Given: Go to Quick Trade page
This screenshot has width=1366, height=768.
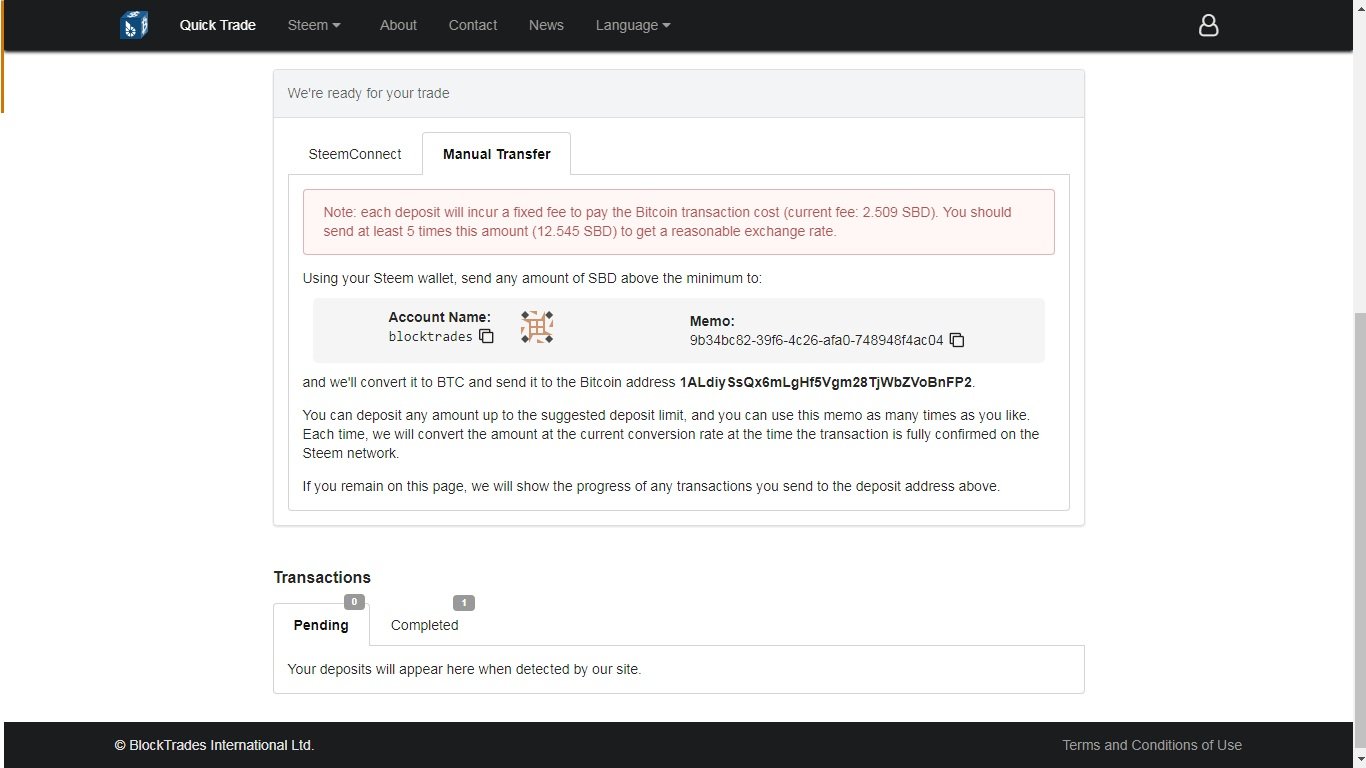Looking at the screenshot, I should pyautogui.click(x=218, y=25).
